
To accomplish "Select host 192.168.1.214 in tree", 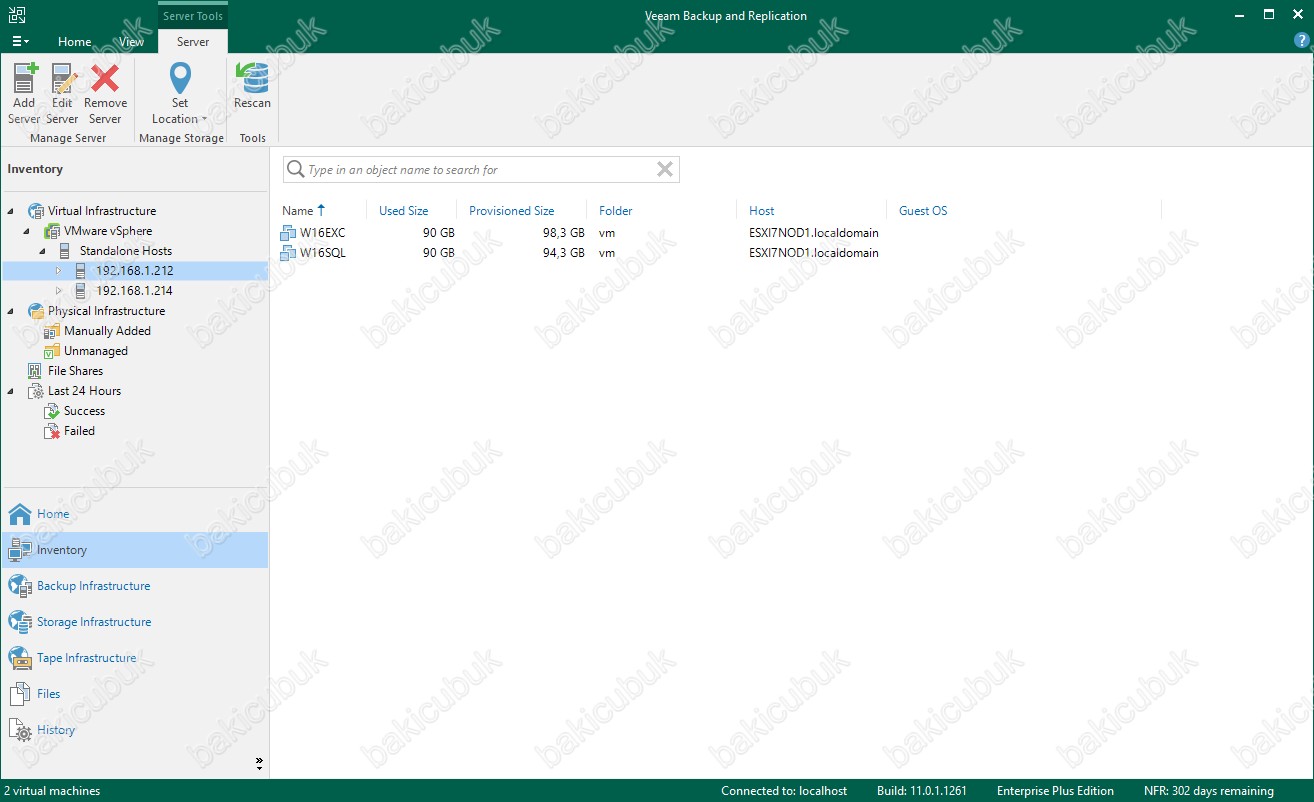I will pyautogui.click(x=134, y=291).
